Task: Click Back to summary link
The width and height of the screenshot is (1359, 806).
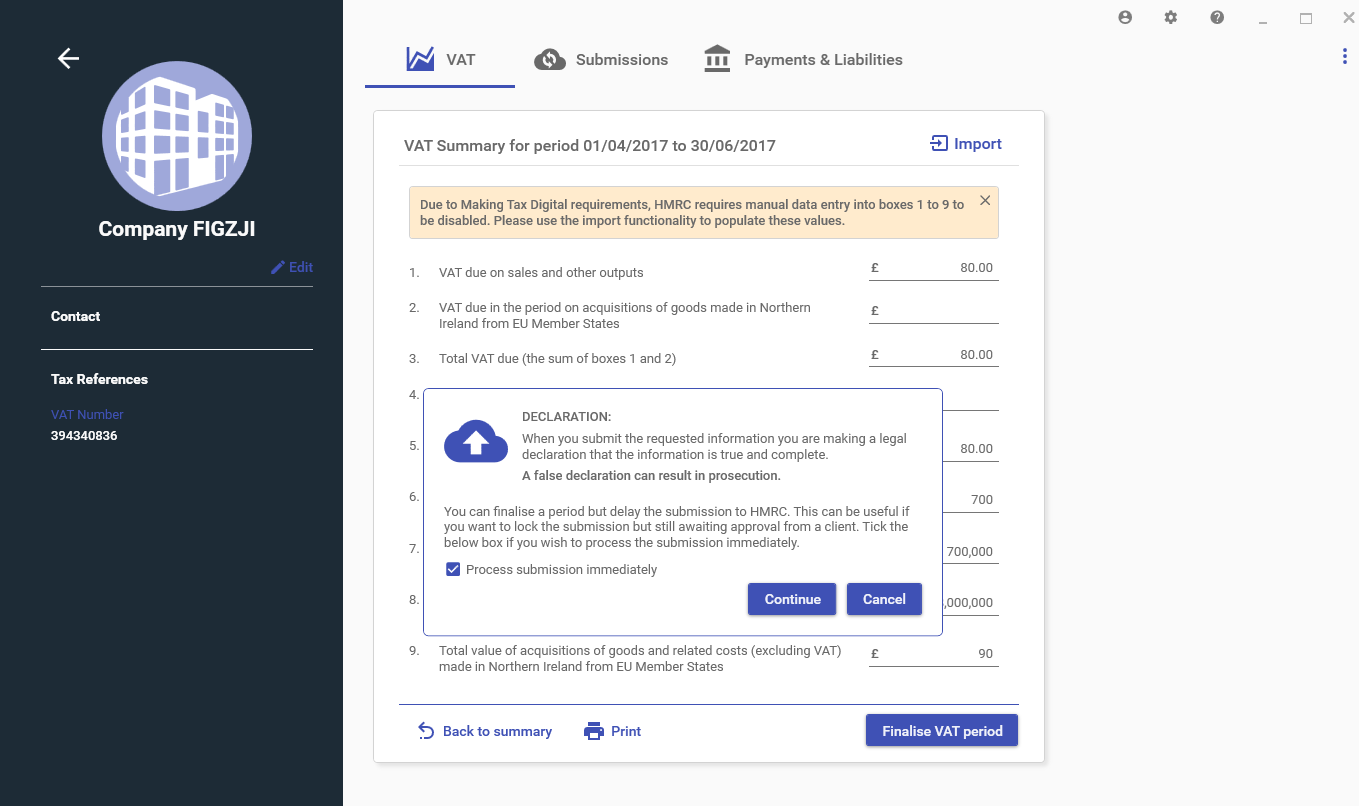Action: click(x=485, y=731)
